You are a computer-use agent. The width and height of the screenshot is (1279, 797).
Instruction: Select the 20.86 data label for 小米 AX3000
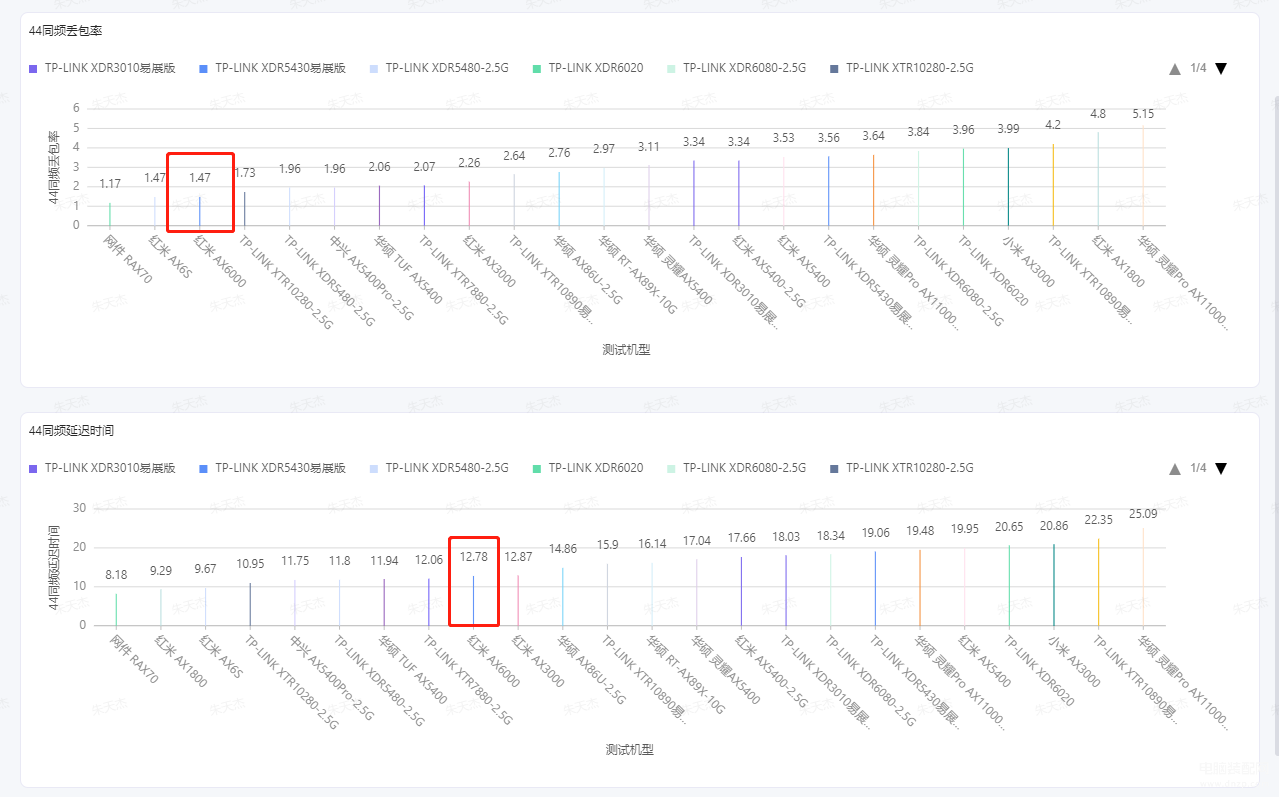1054,526
